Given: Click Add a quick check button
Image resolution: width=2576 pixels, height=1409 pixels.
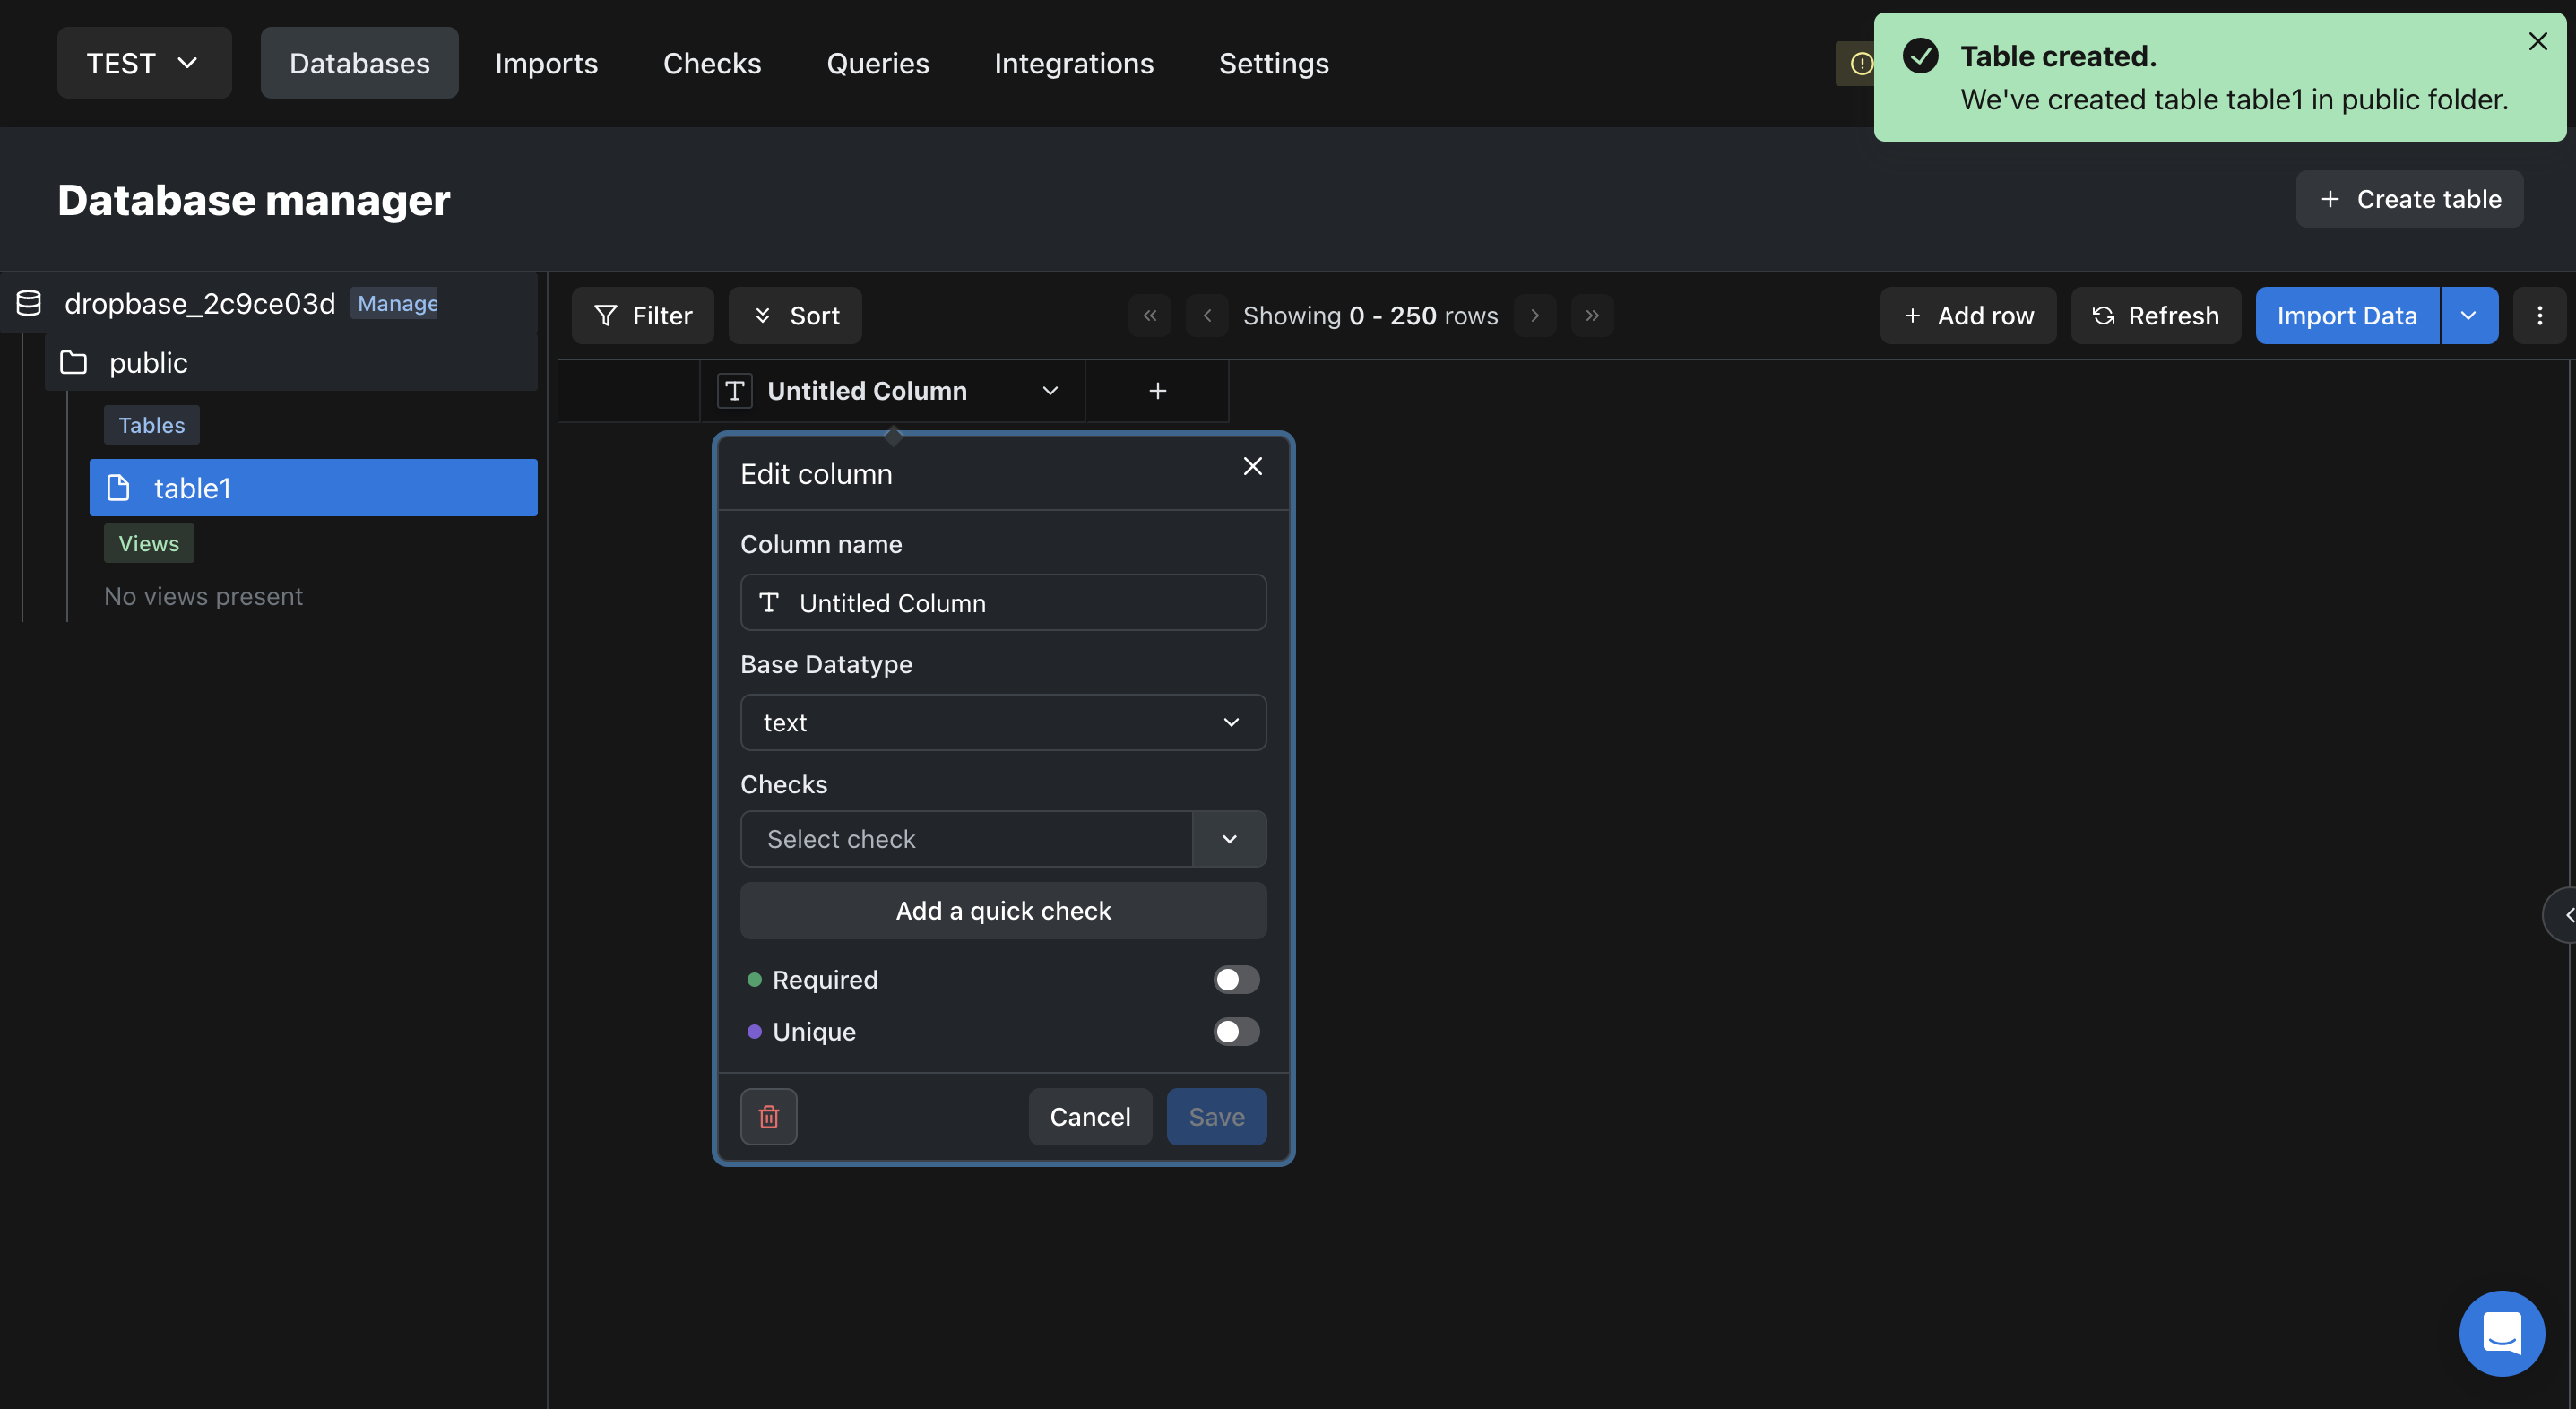Looking at the screenshot, I should point(1003,911).
